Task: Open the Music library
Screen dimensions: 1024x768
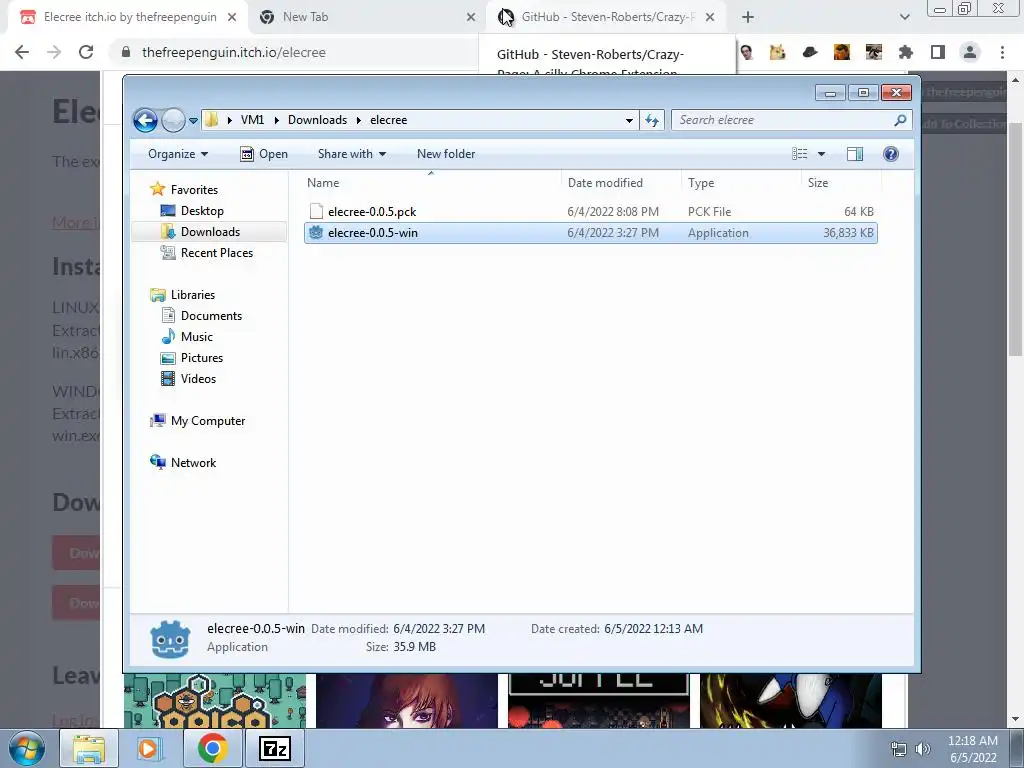Action: click(x=197, y=337)
